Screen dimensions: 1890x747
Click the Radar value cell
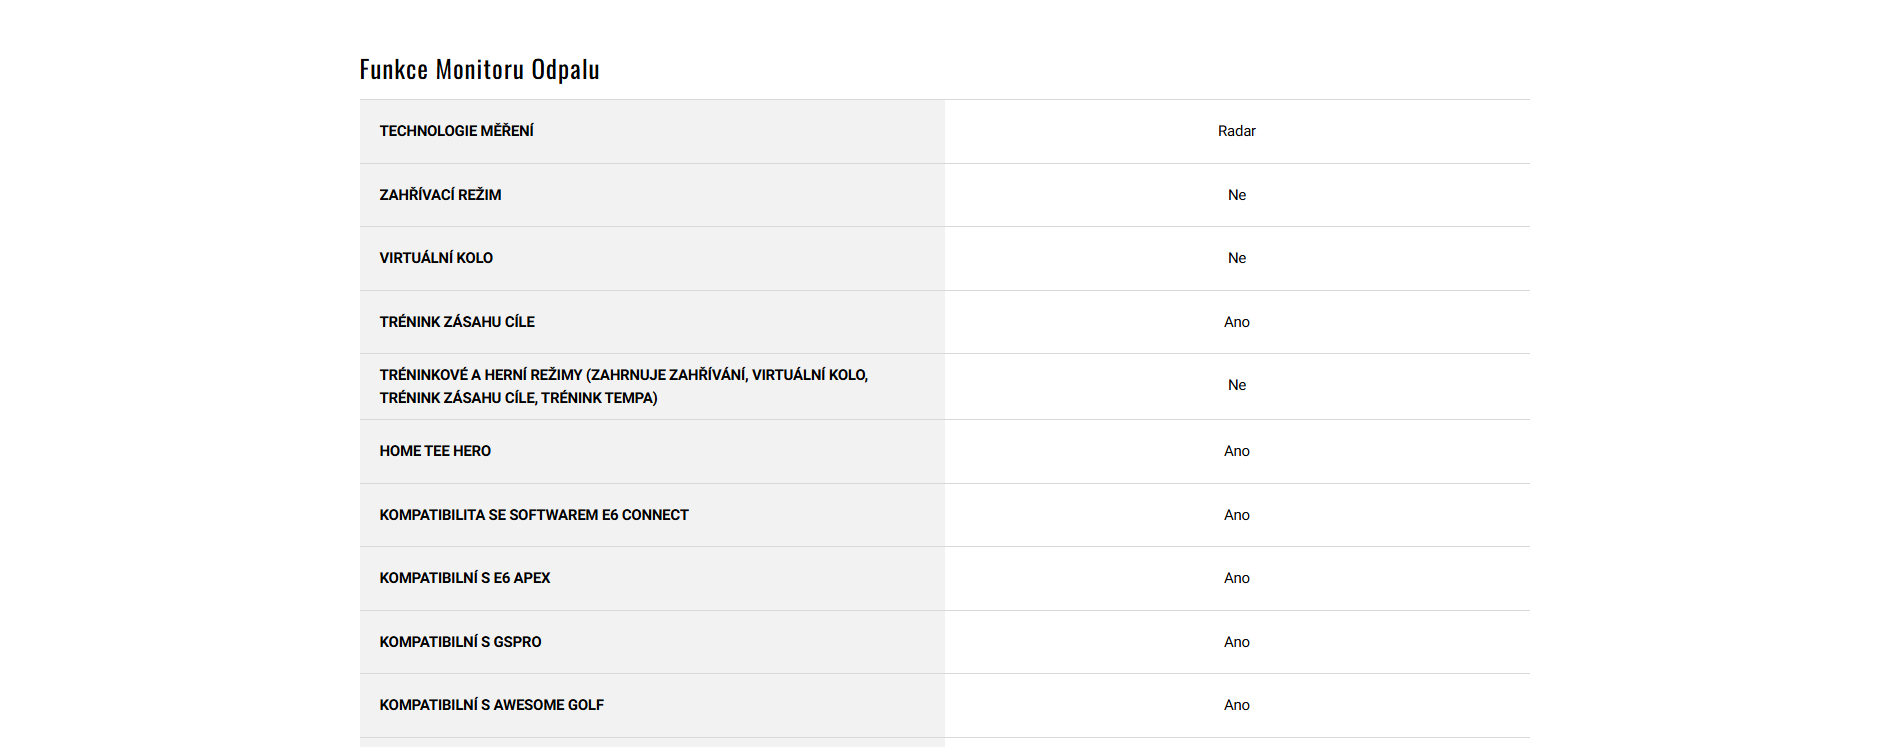(x=1236, y=131)
